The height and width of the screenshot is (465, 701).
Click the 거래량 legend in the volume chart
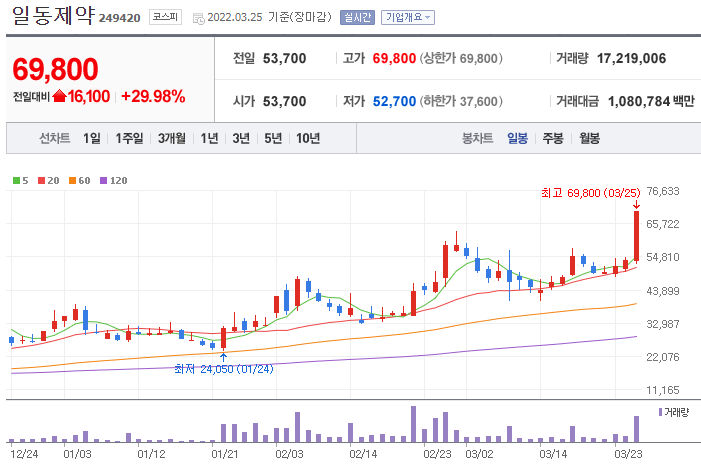click(x=674, y=412)
